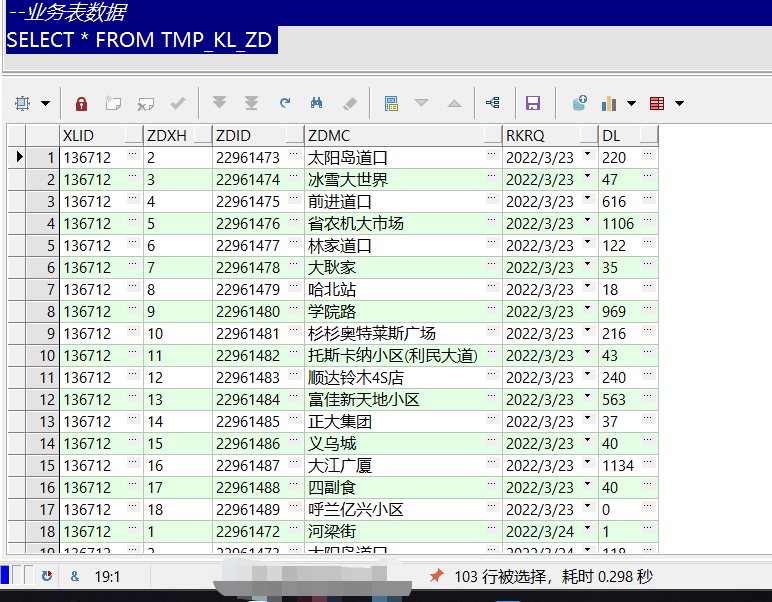The height and width of the screenshot is (602, 772).
Task: Open date dropdown in row 4 RKRQ
Action: [x=587, y=221]
